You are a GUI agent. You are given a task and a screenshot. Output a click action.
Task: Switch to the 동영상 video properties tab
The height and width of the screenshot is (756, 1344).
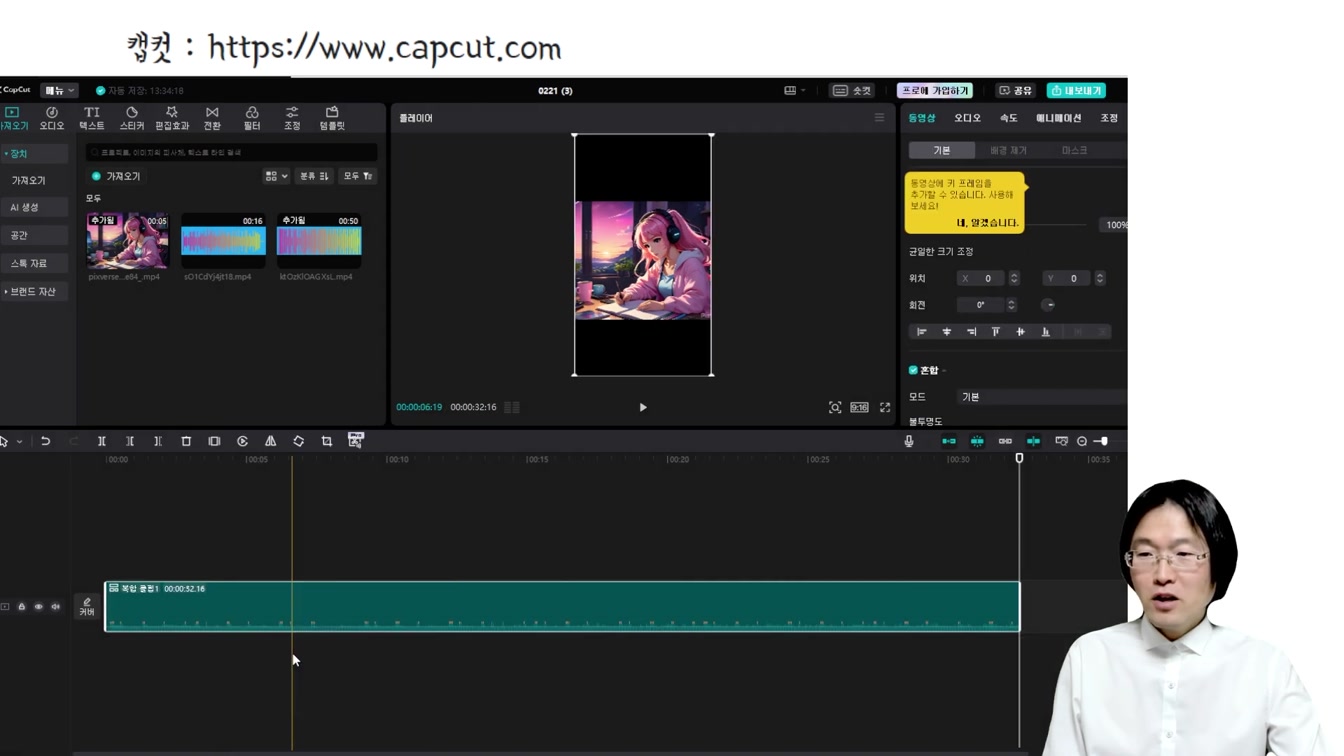(x=922, y=118)
